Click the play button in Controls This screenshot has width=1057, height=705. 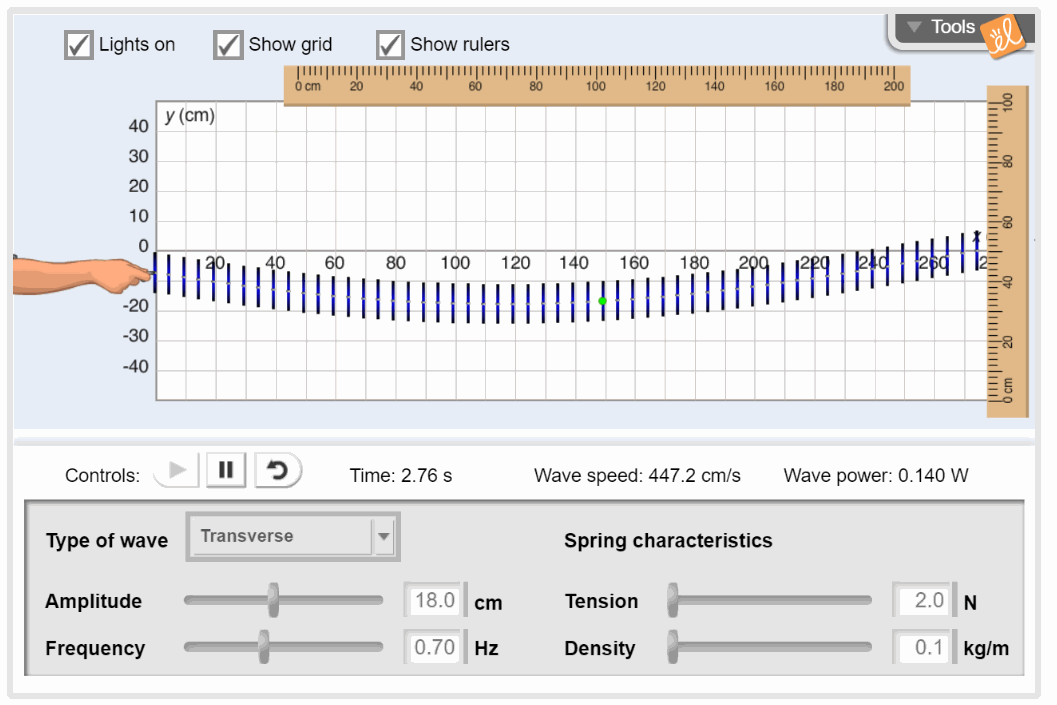178,470
